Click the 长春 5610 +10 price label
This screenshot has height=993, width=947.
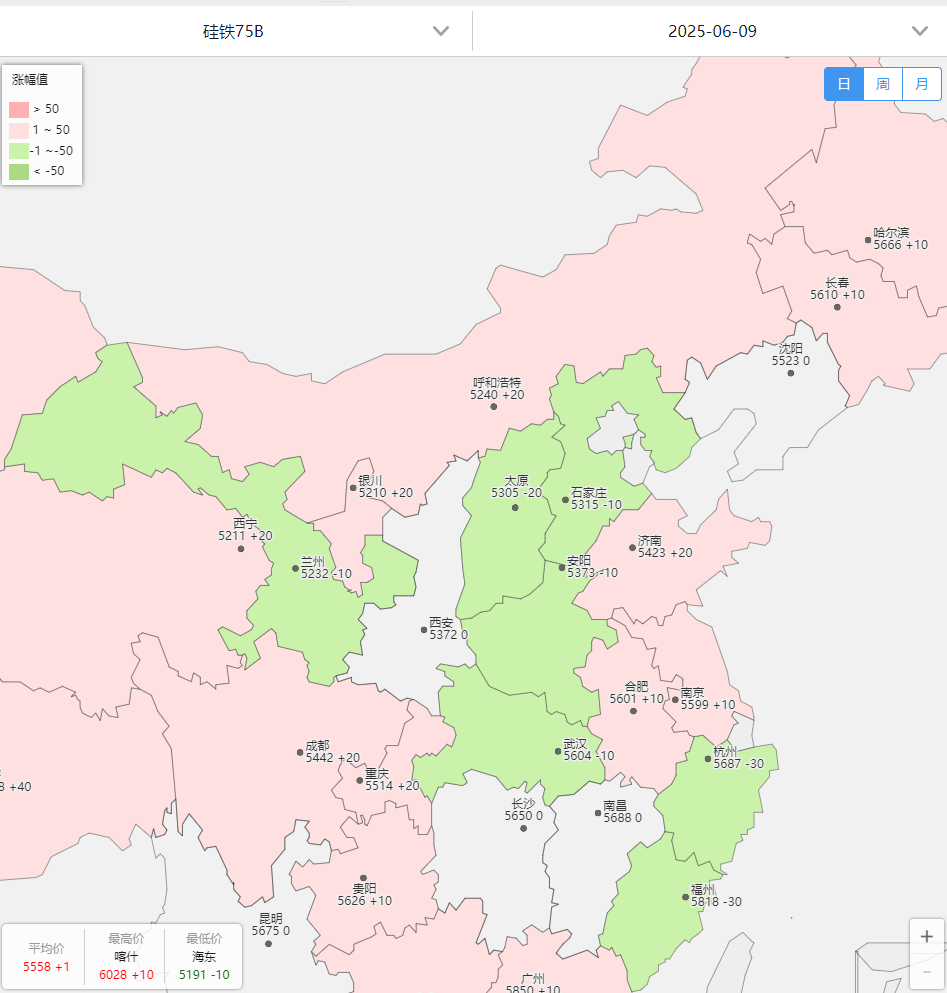(837, 289)
